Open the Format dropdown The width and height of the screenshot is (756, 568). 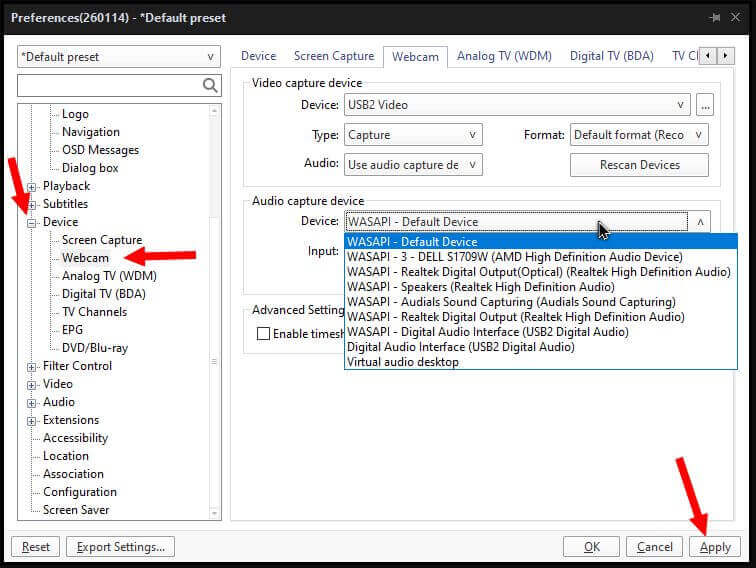pyautogui.click(x=639, y=135)
